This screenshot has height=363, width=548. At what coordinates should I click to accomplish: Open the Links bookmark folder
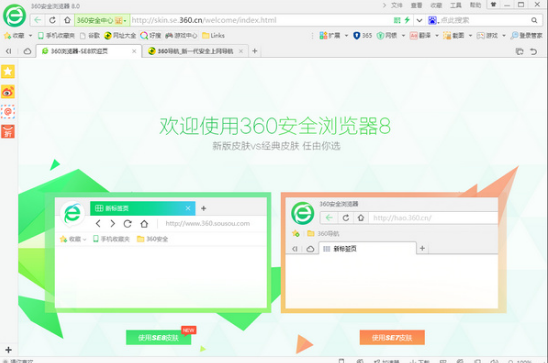(x=213, y=35)
